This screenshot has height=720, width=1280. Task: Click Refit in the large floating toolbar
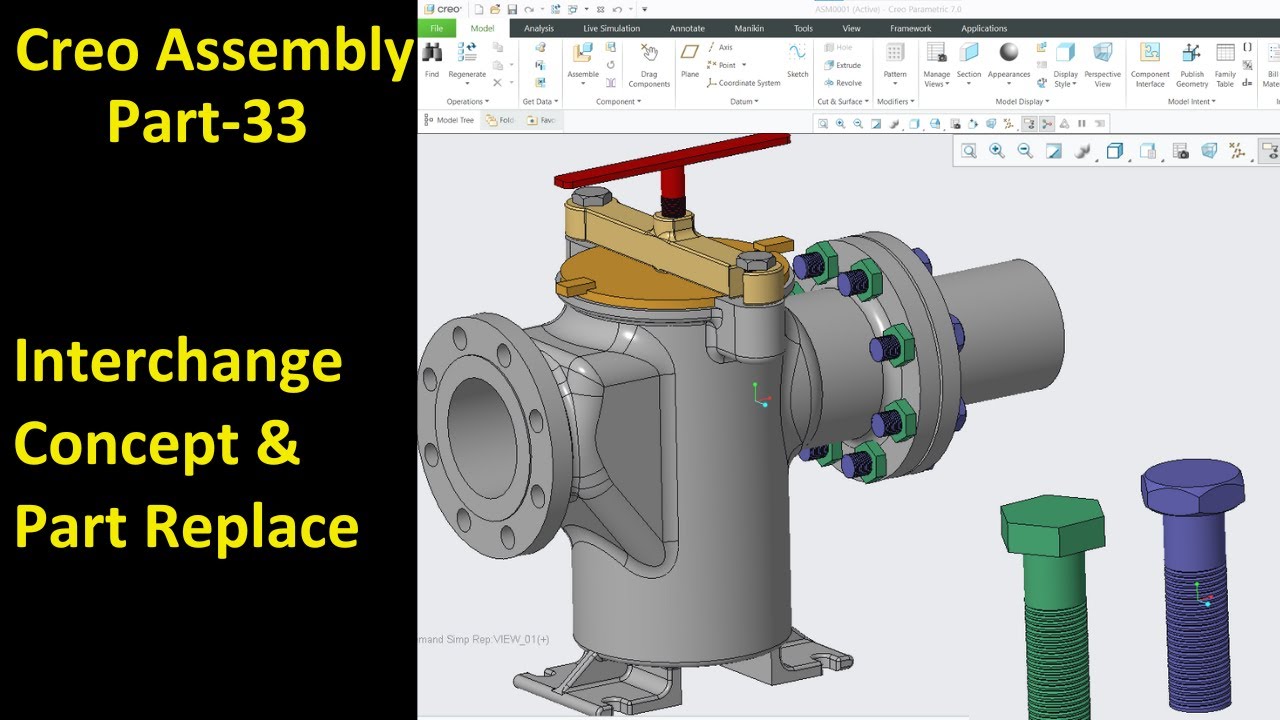click(968, 151)
